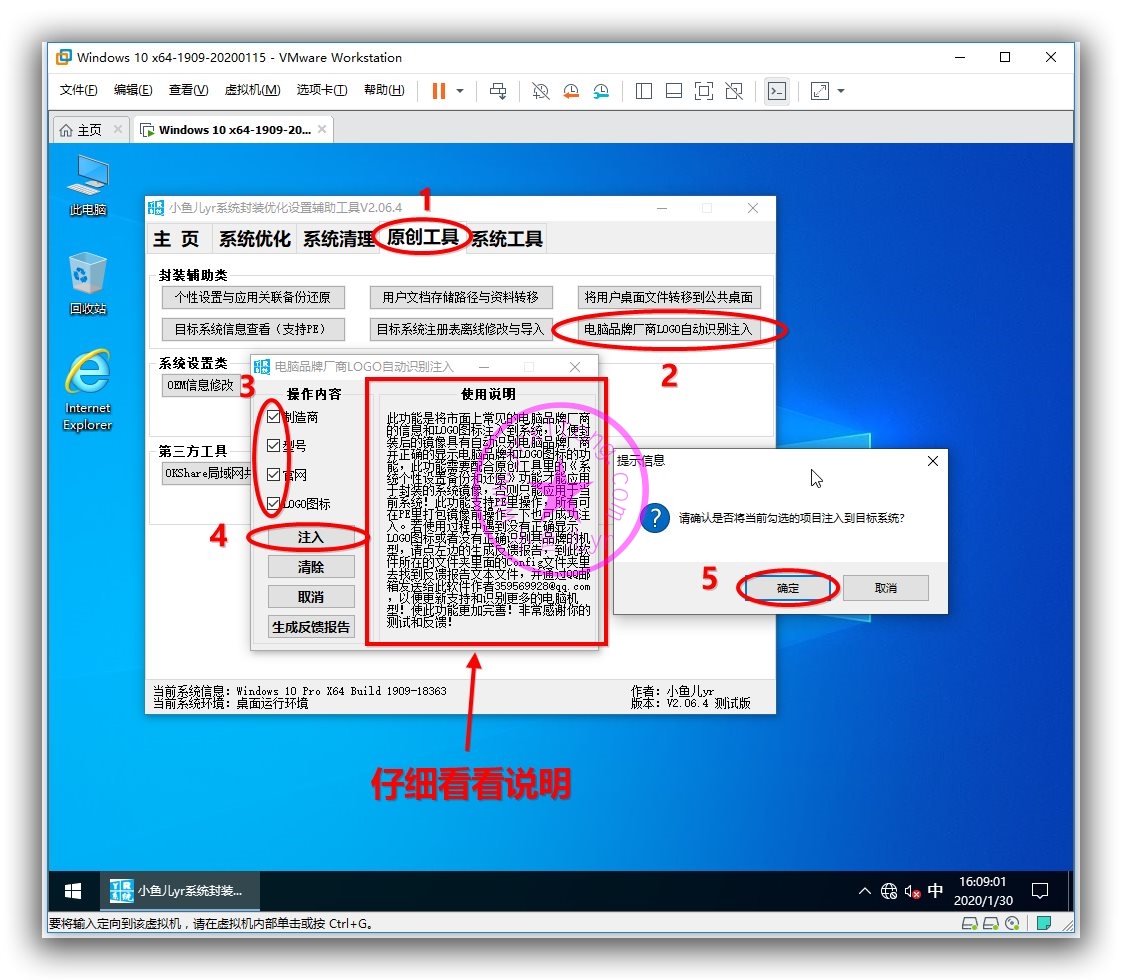Pause the virtual machine from toolbar
1122x980 pixels.
[439, 91]
